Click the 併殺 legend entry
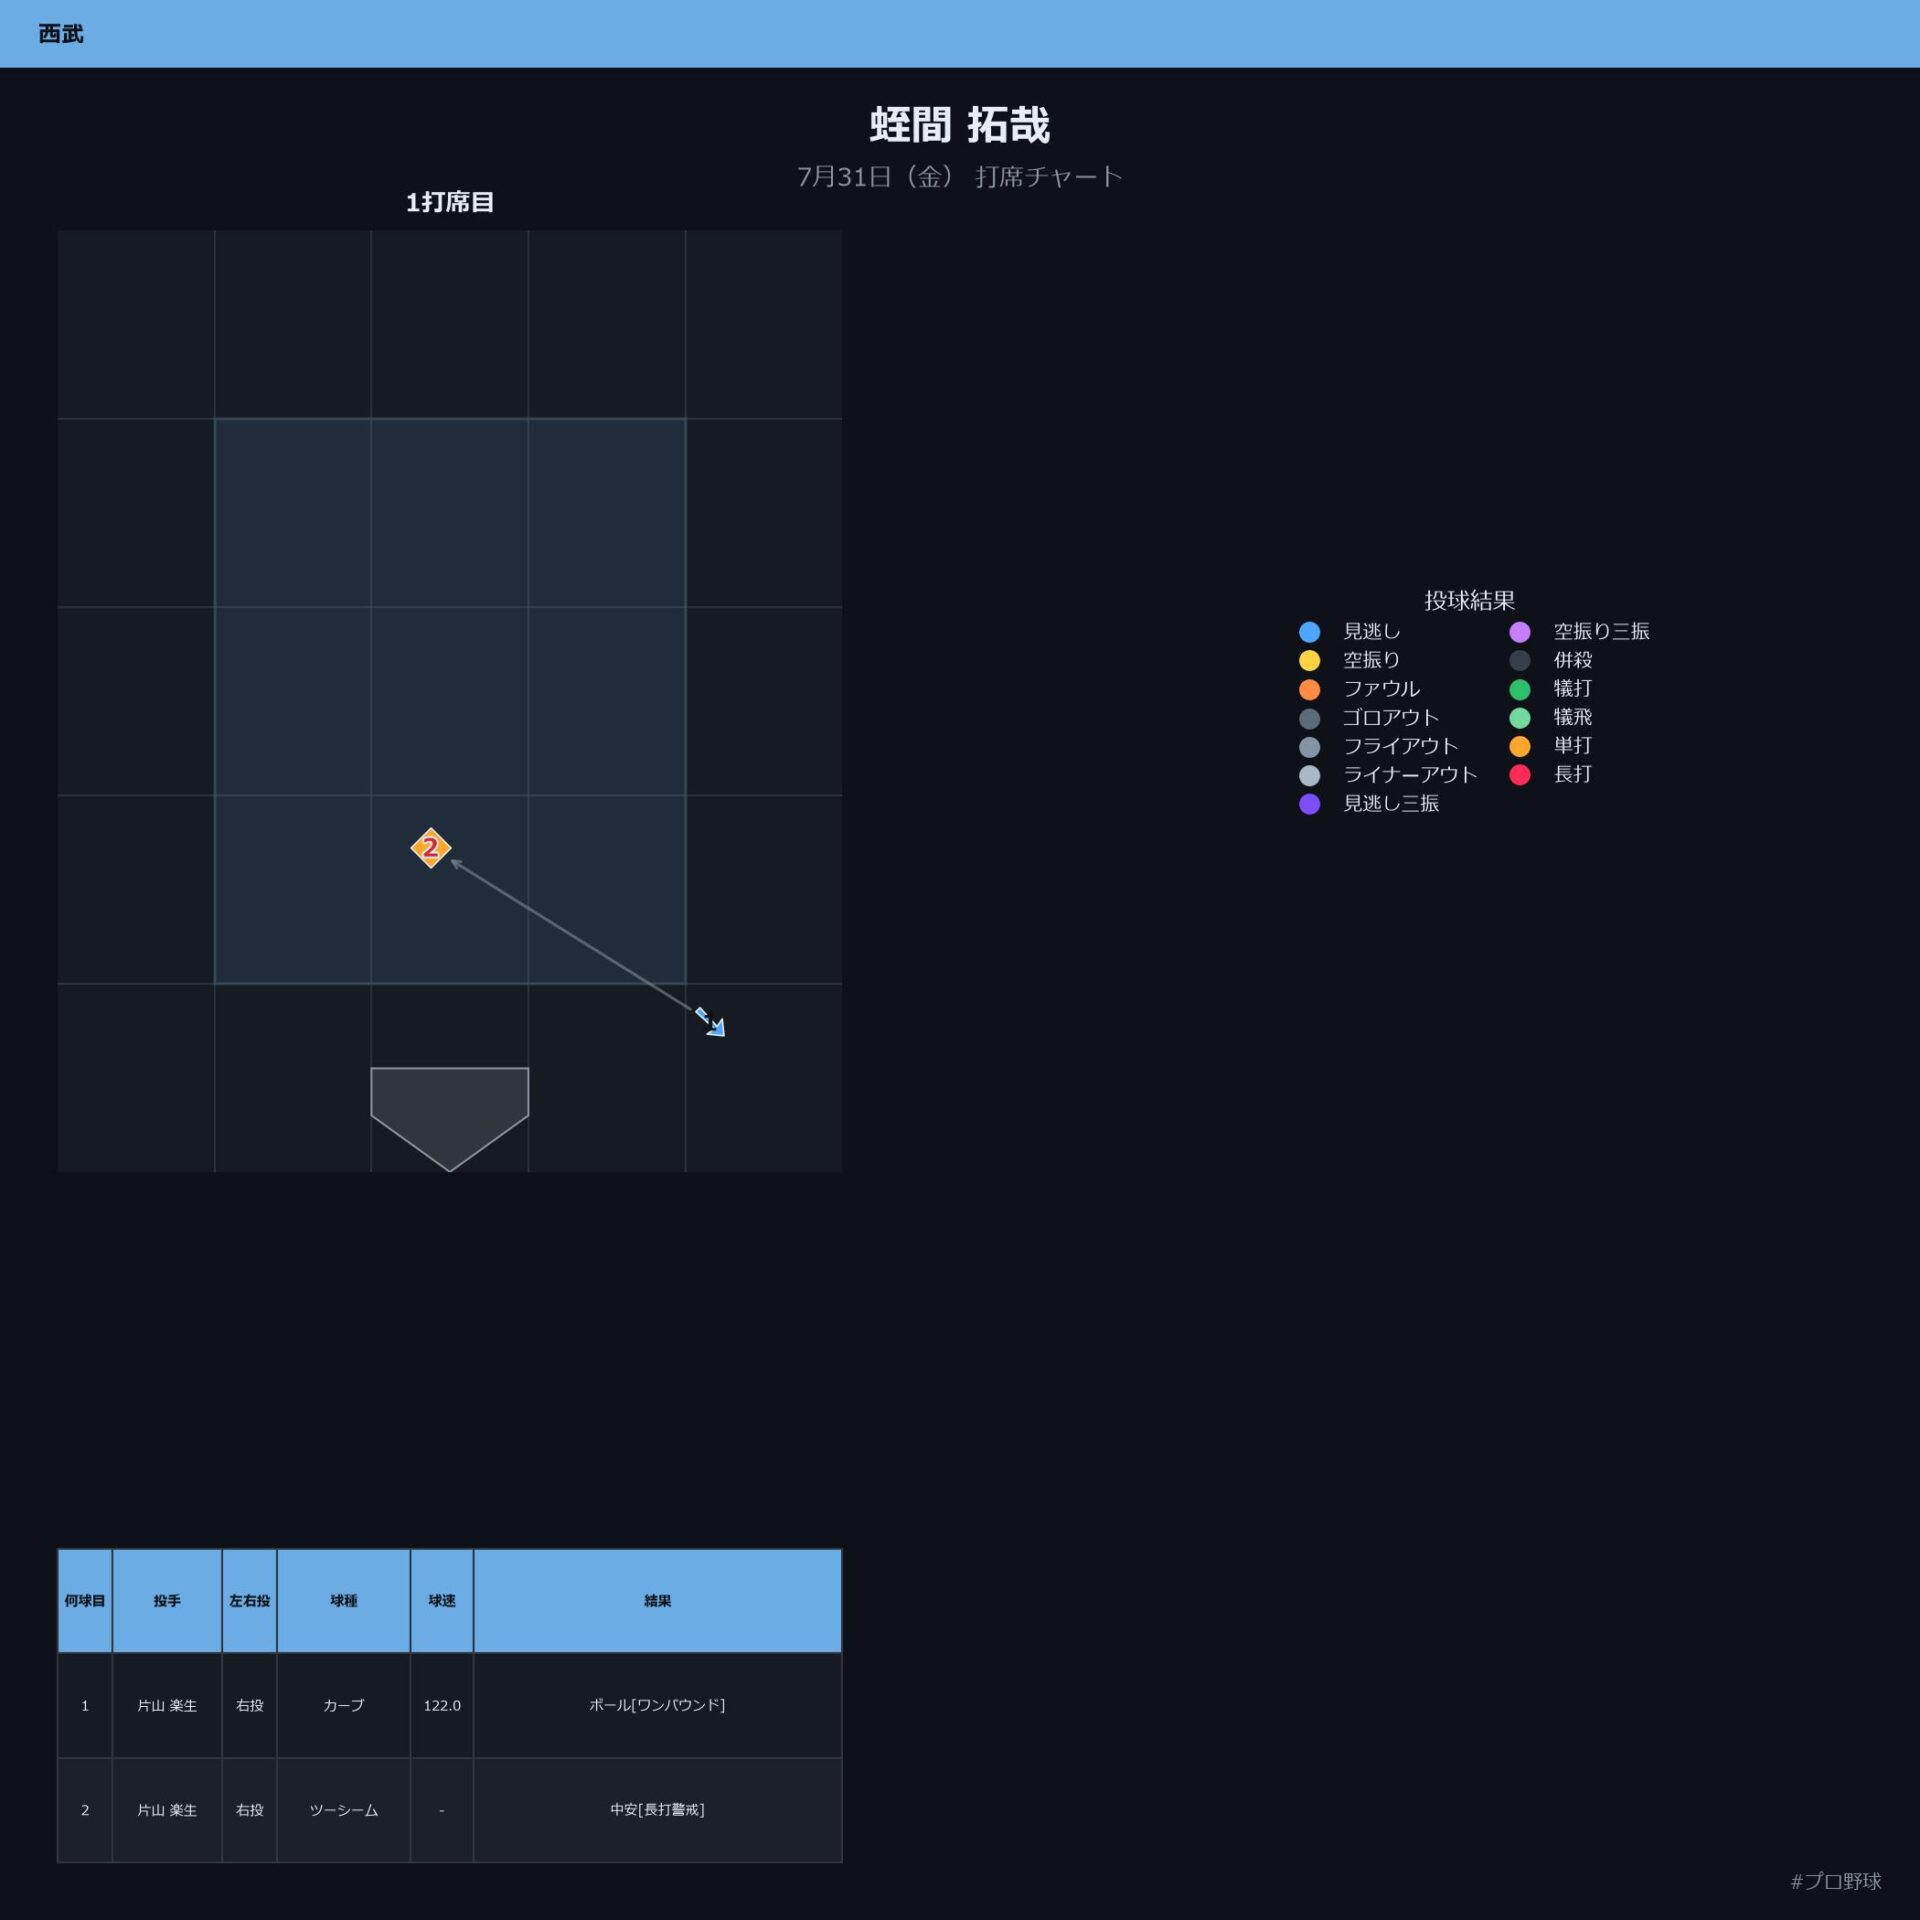 pyautogui.click(x=1550, y=660)
